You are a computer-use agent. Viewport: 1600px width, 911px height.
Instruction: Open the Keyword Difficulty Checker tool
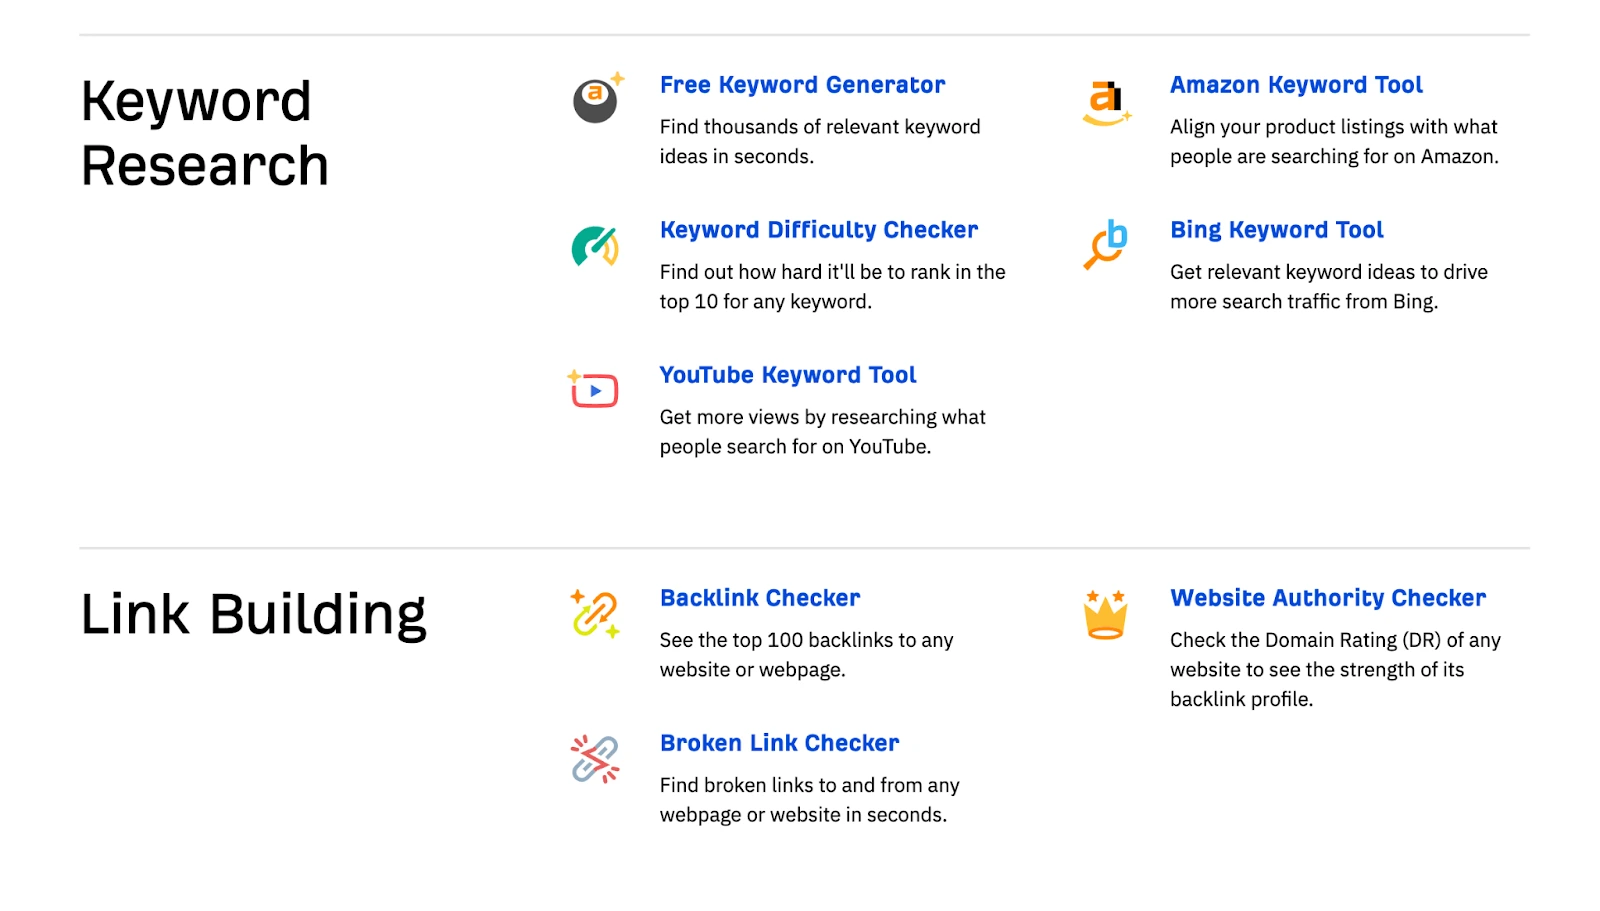(818, 230)
